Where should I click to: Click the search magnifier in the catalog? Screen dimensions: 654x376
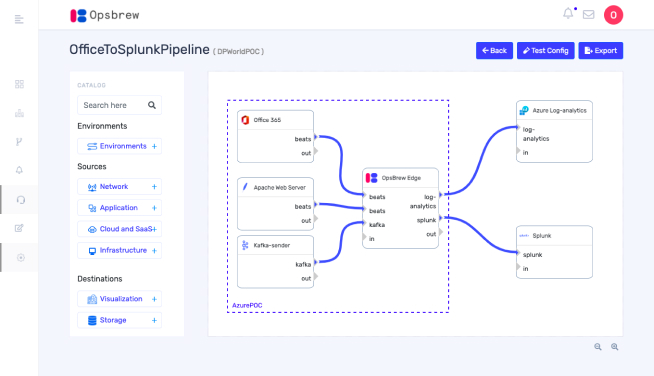coord(152,105)
